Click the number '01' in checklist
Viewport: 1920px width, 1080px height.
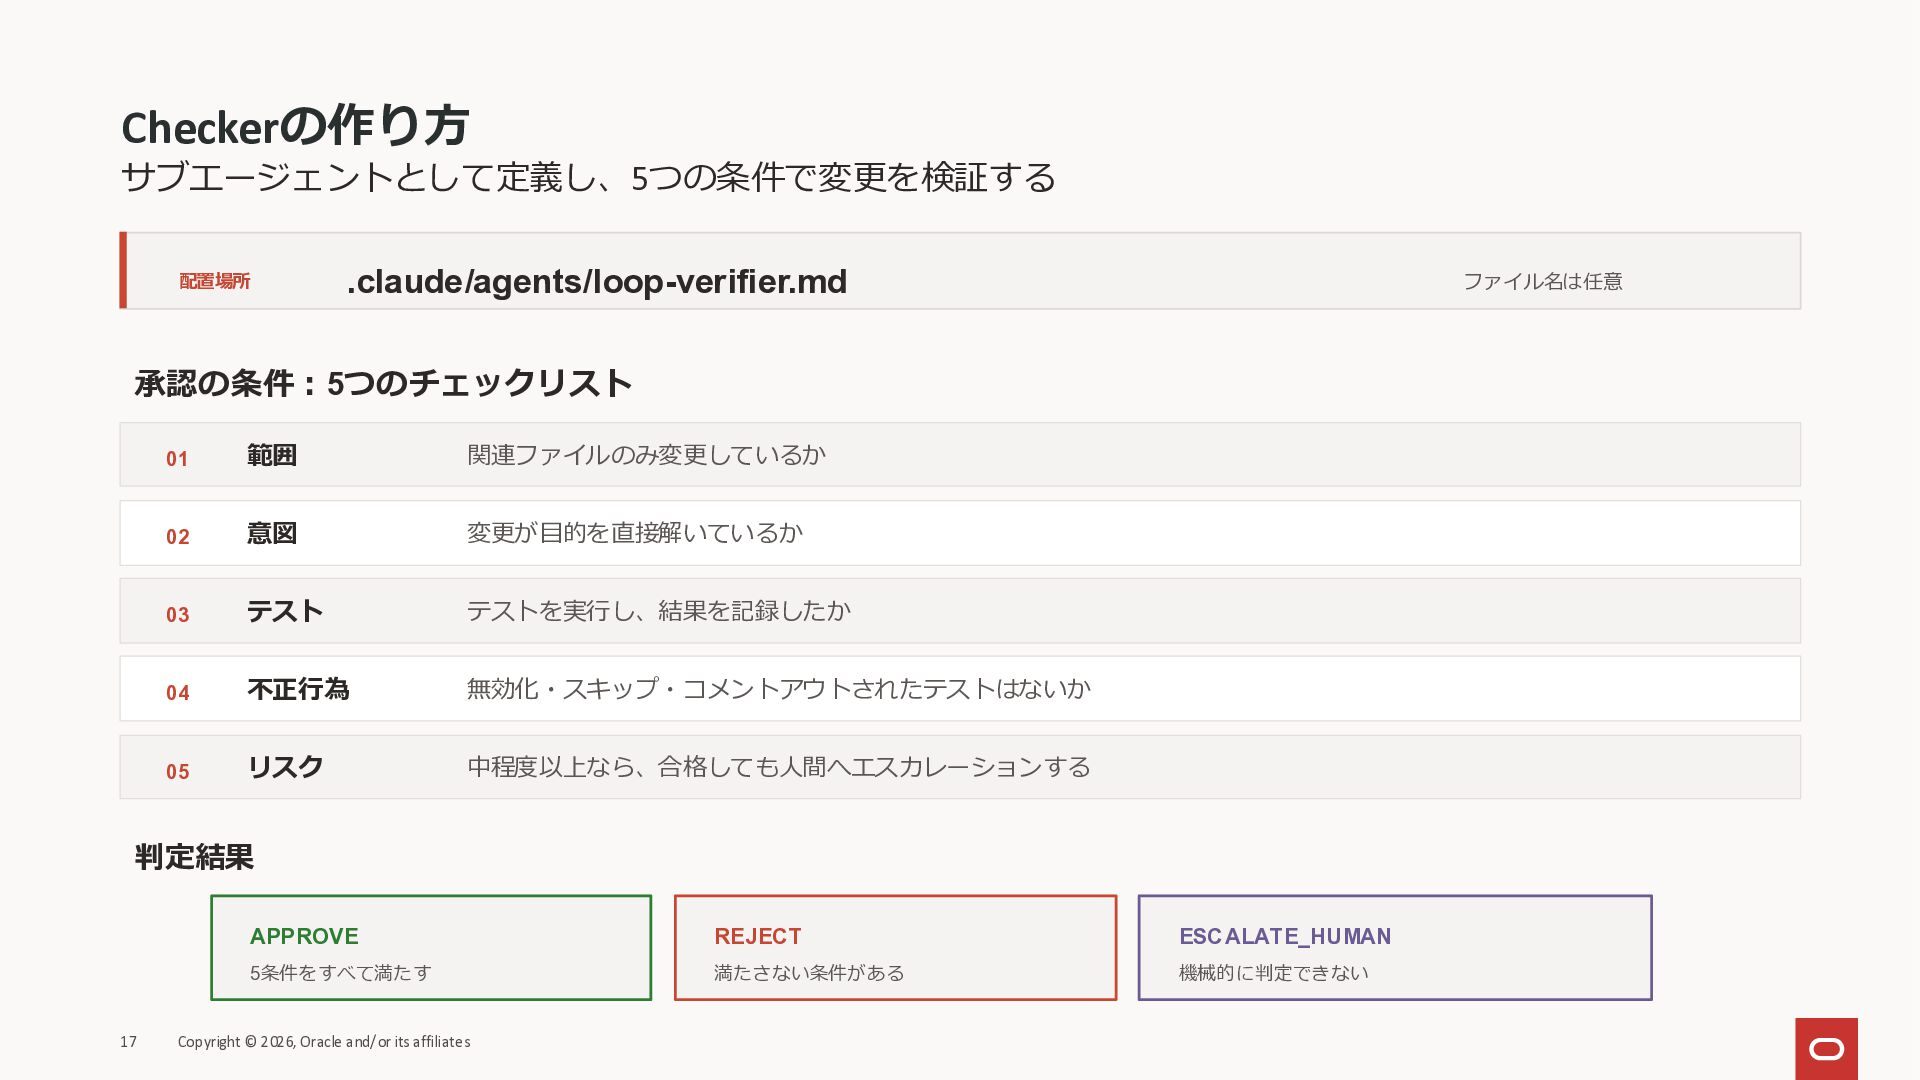[178, 459]
